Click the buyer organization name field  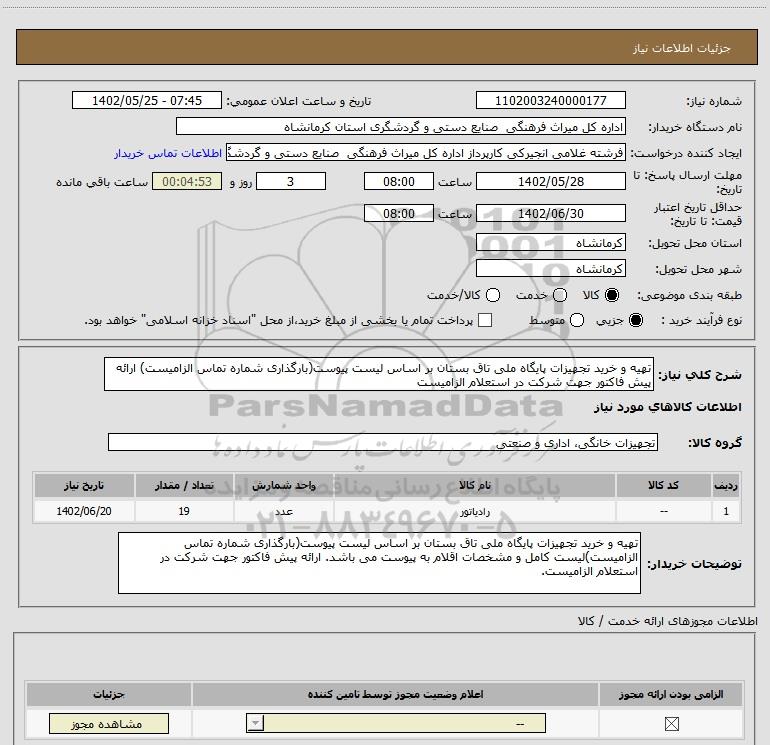tap(401, 126)
